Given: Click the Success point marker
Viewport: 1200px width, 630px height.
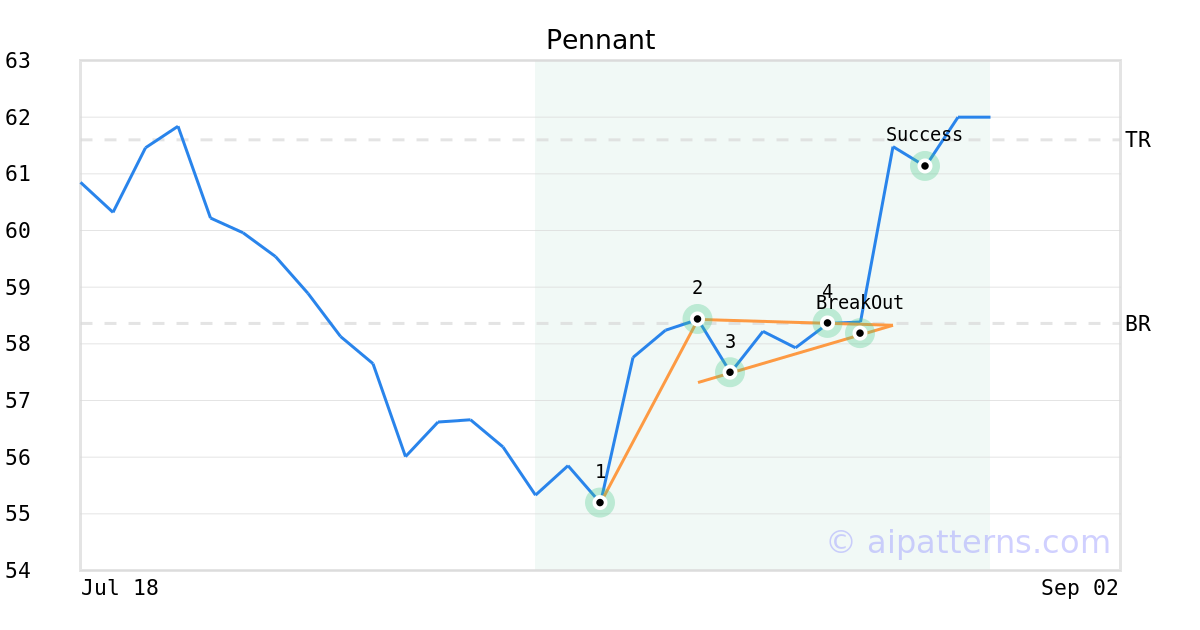Looking at the screenshot, I should pos(925,166).
